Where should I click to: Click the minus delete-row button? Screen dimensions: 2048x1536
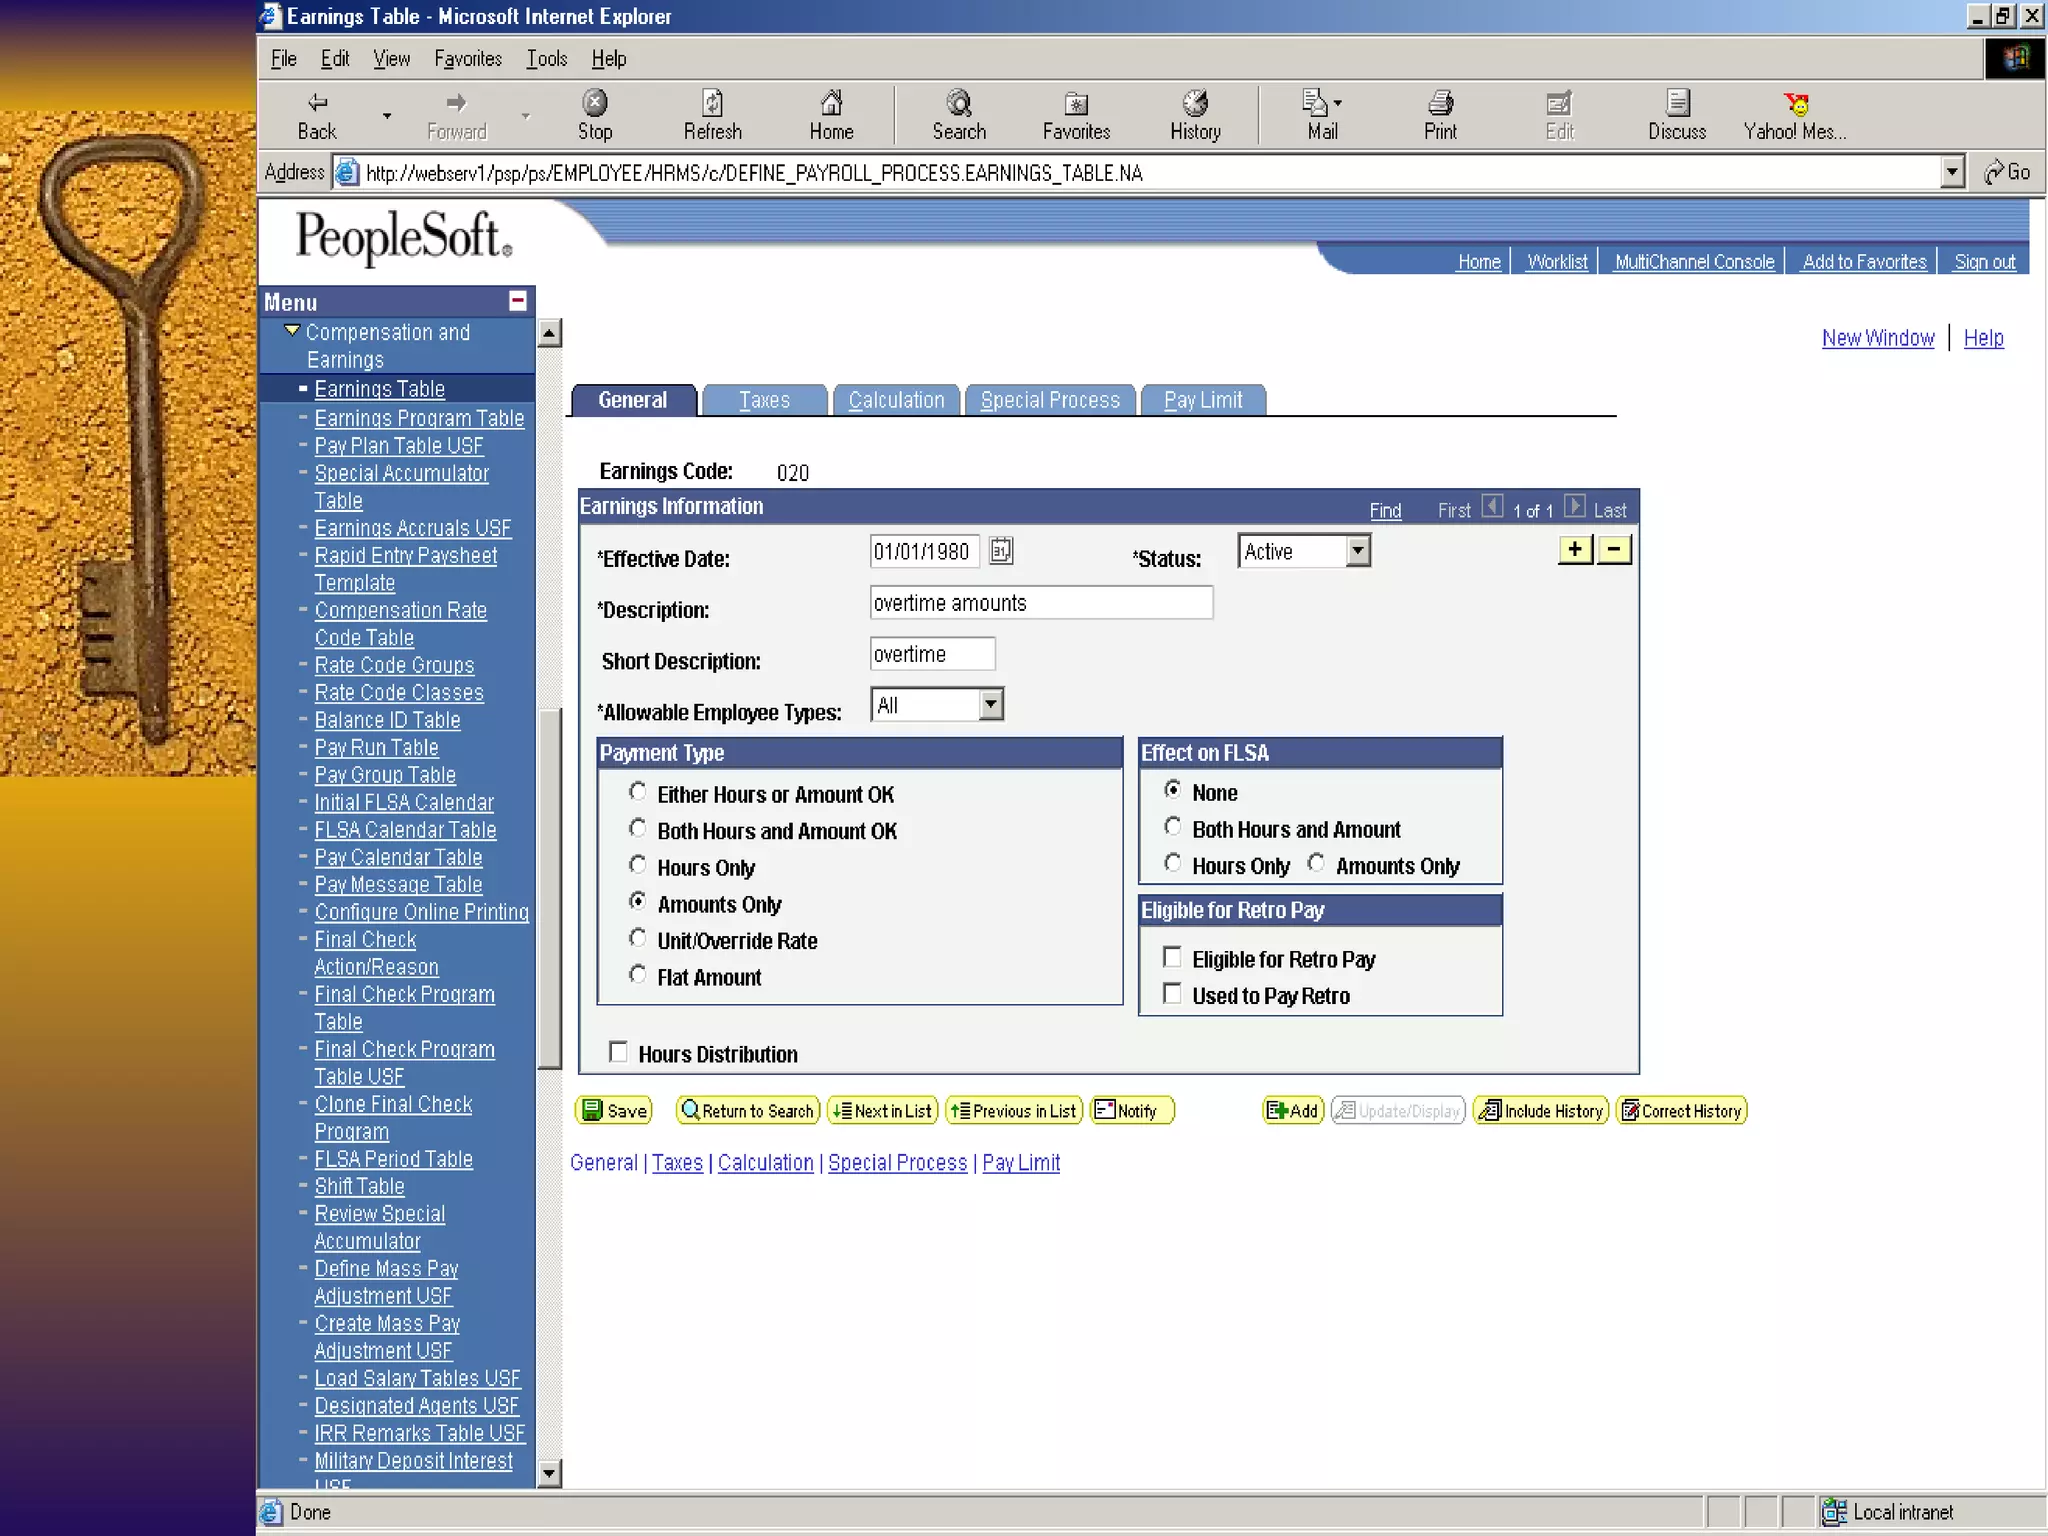[x=1614, y=549]
